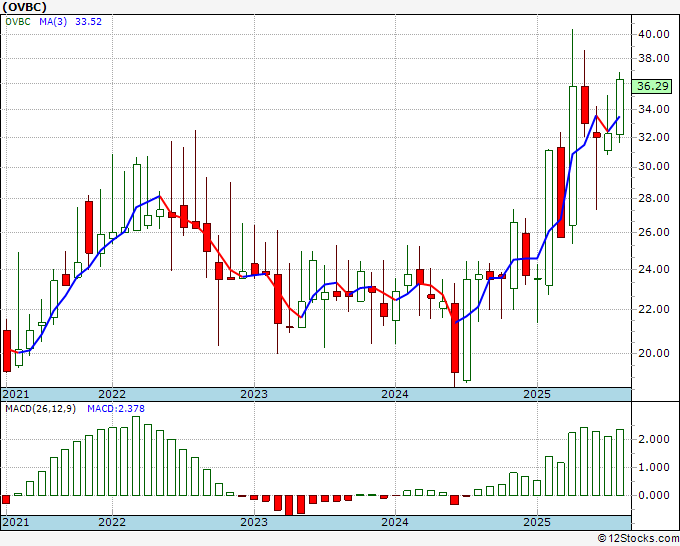The image size is (680, 546).
Task: Click the MACD(26,12,9) indicator label
Action: pos(40,409)
